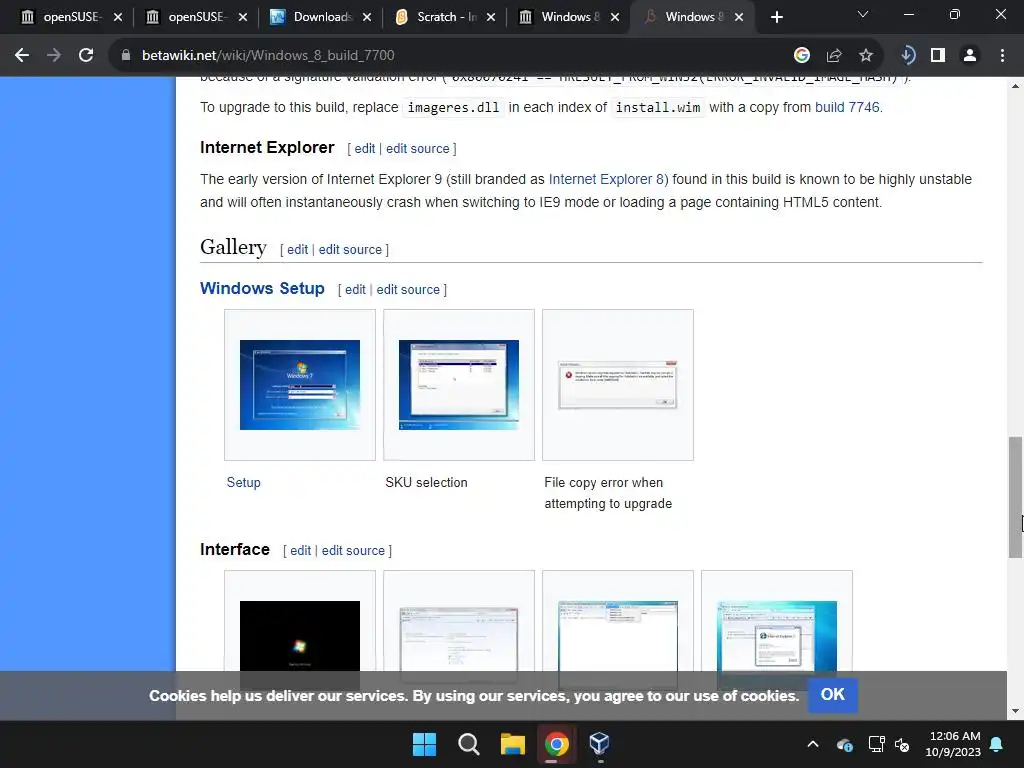The image size is (1024, 768).
Task: Open VirtualBox from the taskbar
Action: point(600,744)
